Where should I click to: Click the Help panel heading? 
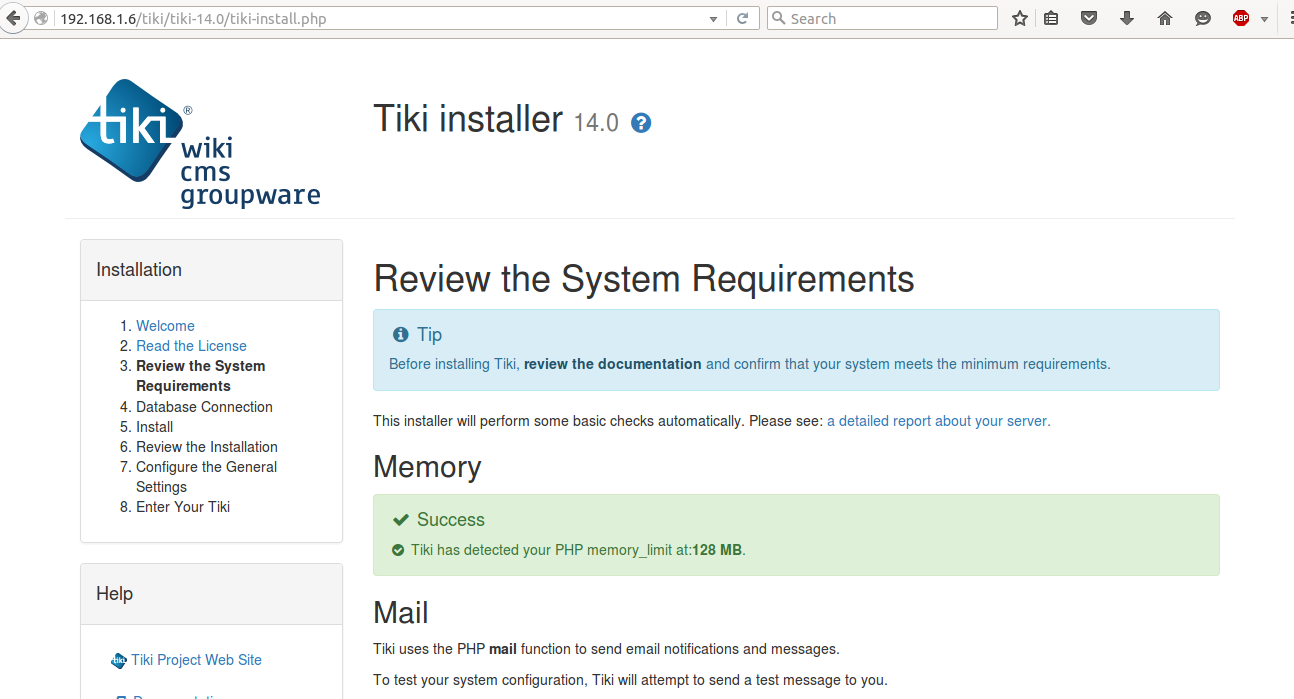[x=114, y=594]
